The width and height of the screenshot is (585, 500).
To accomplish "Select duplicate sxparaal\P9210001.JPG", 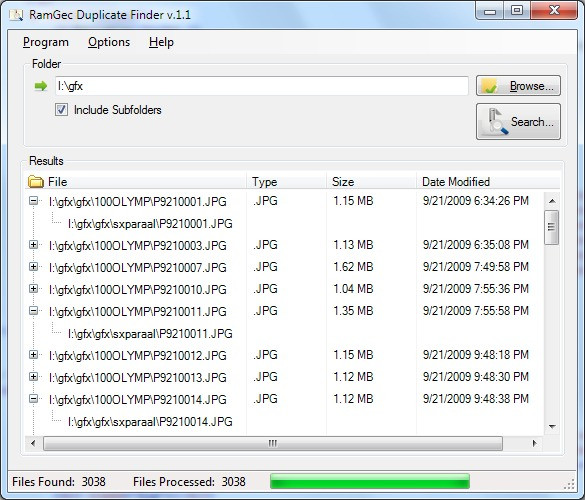I will 150,224.
